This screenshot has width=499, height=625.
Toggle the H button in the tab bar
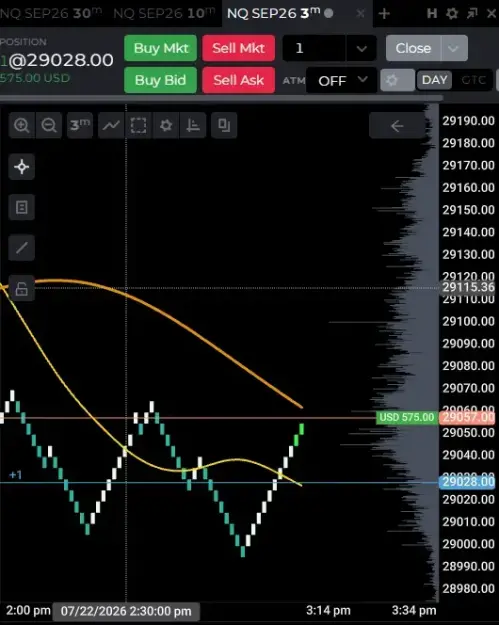432,14
